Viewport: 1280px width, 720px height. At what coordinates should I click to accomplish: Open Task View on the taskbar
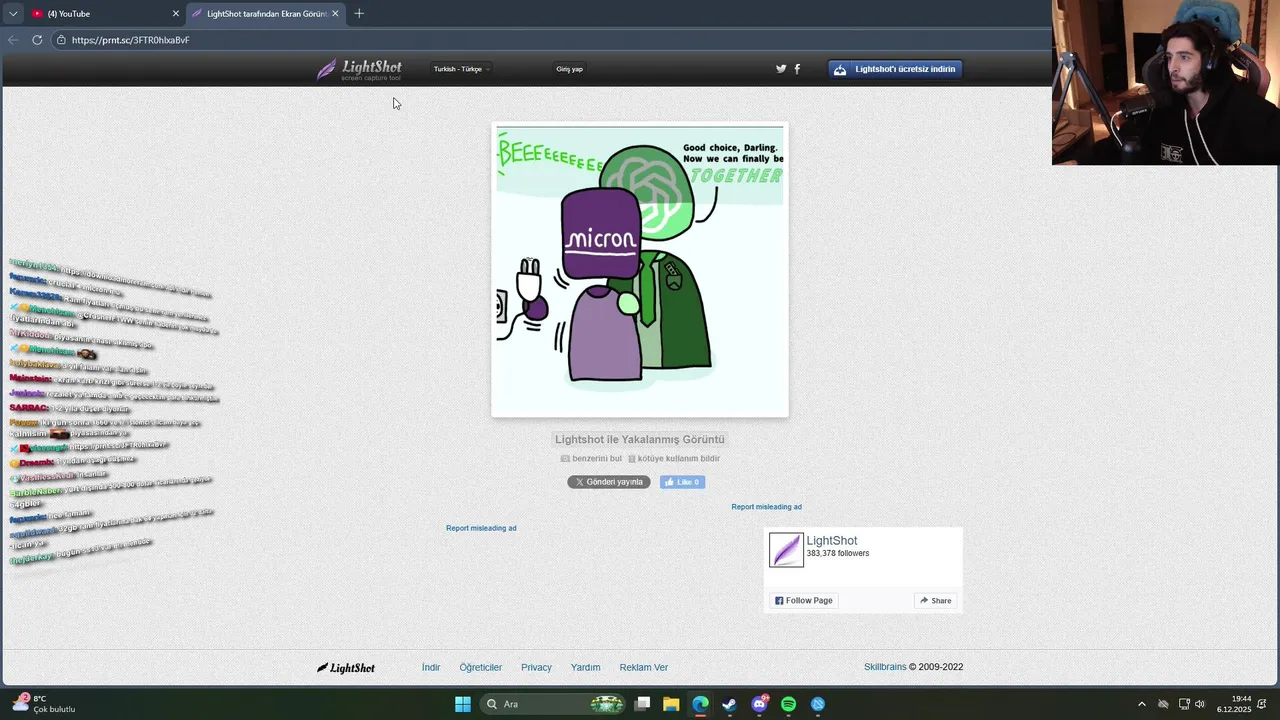pos(643,704)
